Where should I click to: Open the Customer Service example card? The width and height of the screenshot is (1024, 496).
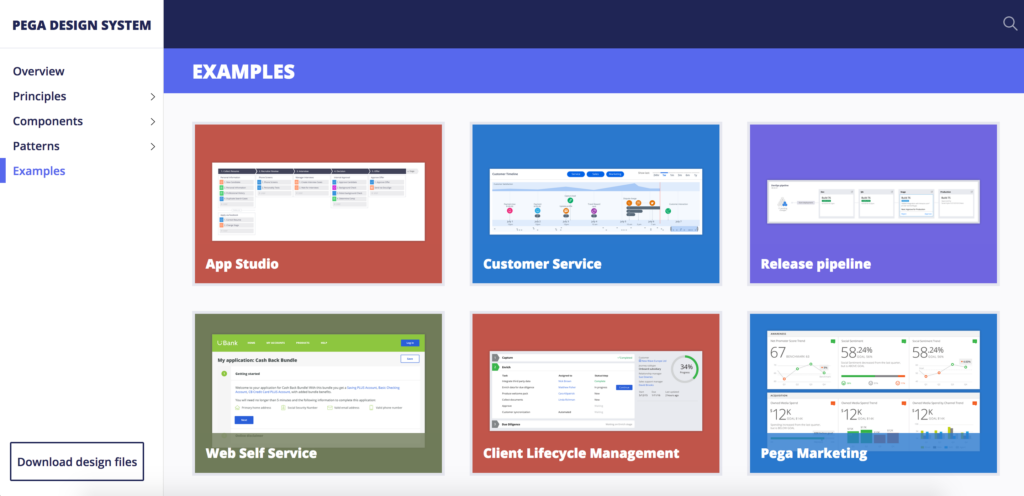click(596, 204)
